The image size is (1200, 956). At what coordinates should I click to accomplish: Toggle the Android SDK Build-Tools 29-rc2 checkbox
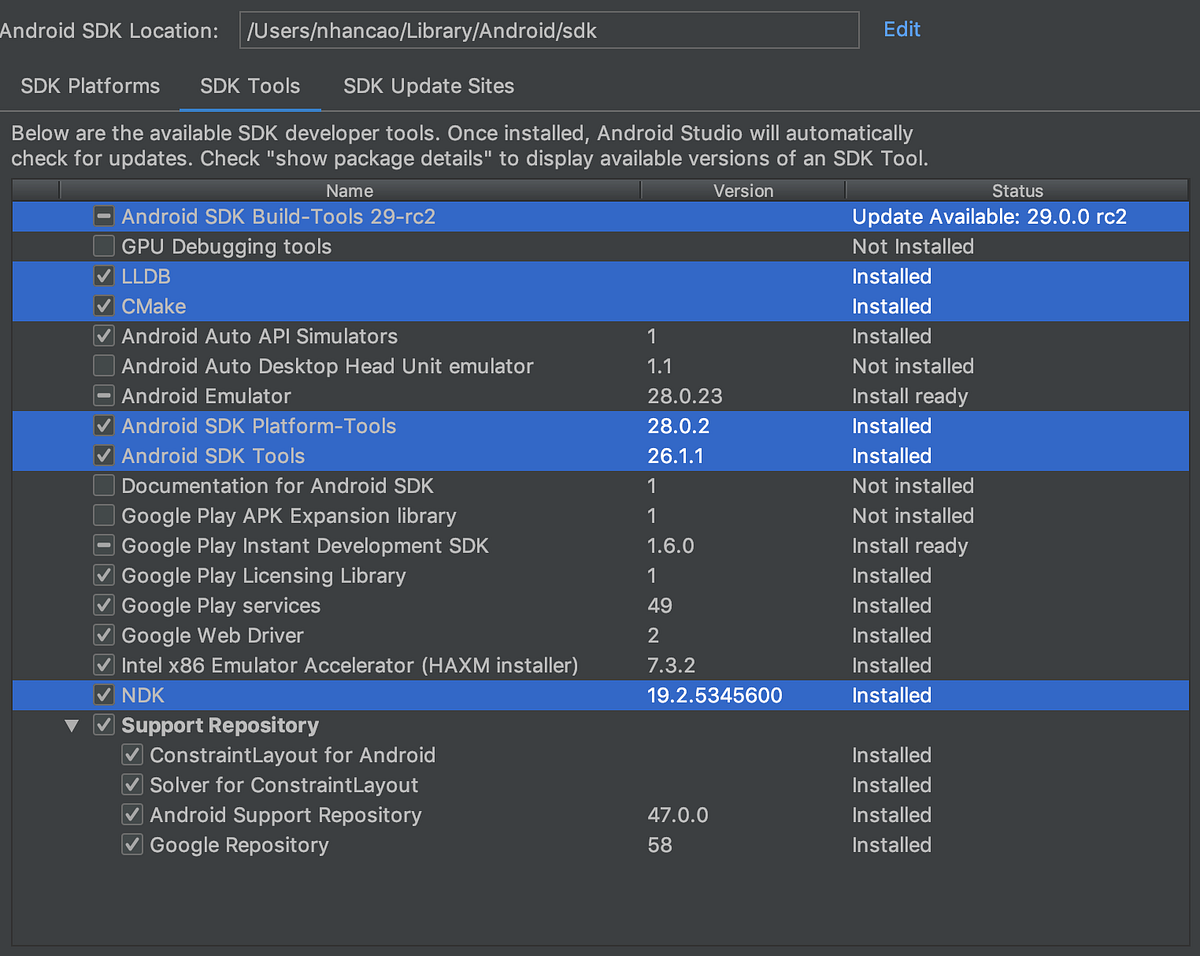[103, 216]
